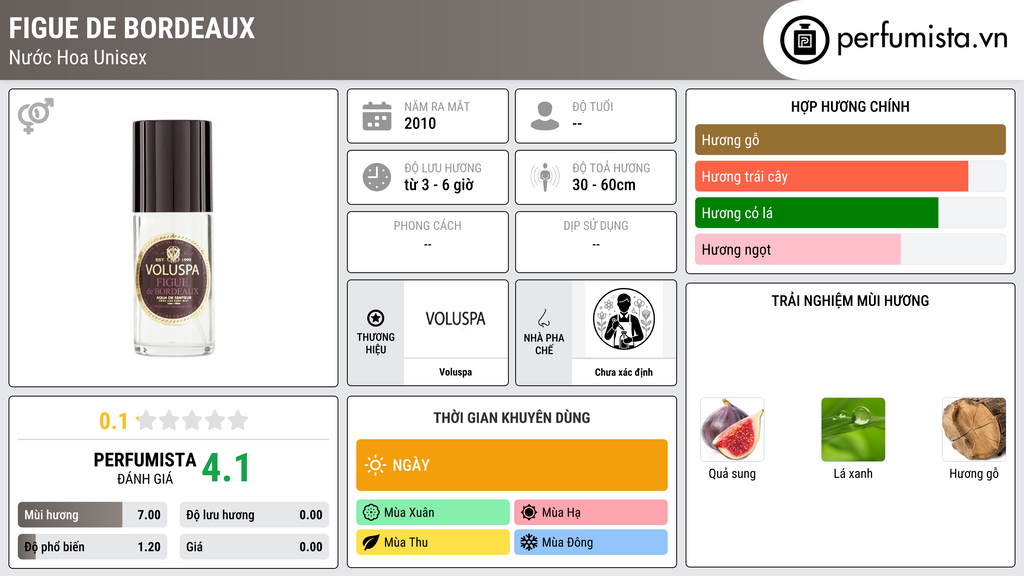Open the Lá xanh note image
Image resolution: width=1024 pixels, height=576 pixels.
853,430
